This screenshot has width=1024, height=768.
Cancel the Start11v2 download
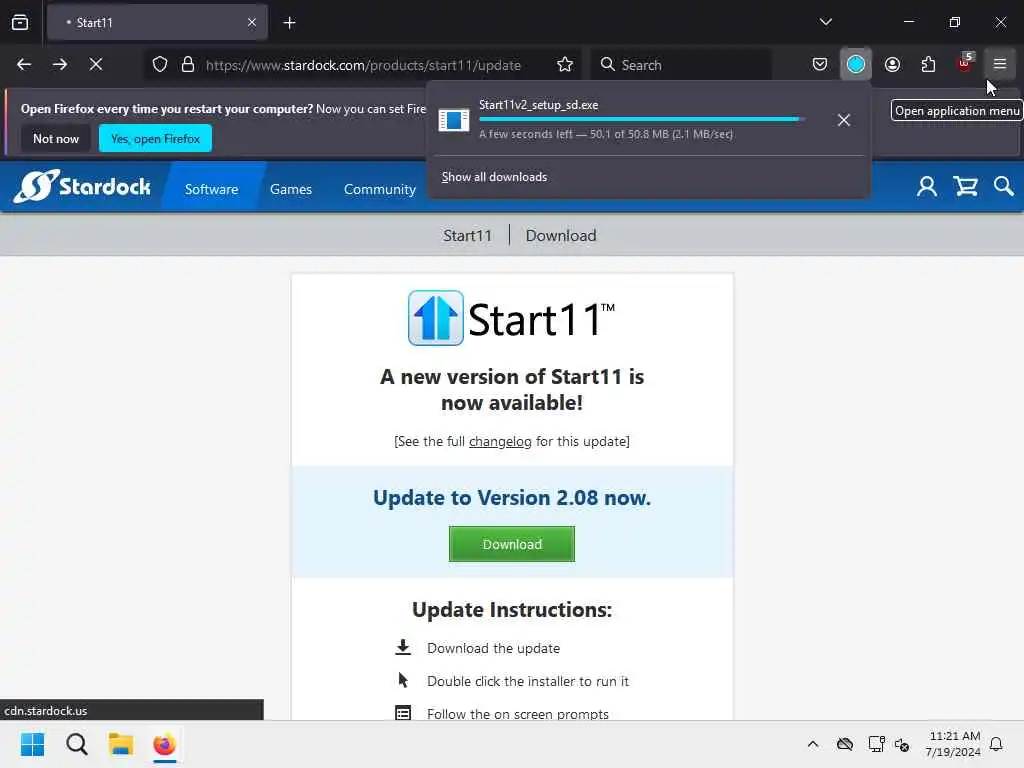tap(844, 120)
